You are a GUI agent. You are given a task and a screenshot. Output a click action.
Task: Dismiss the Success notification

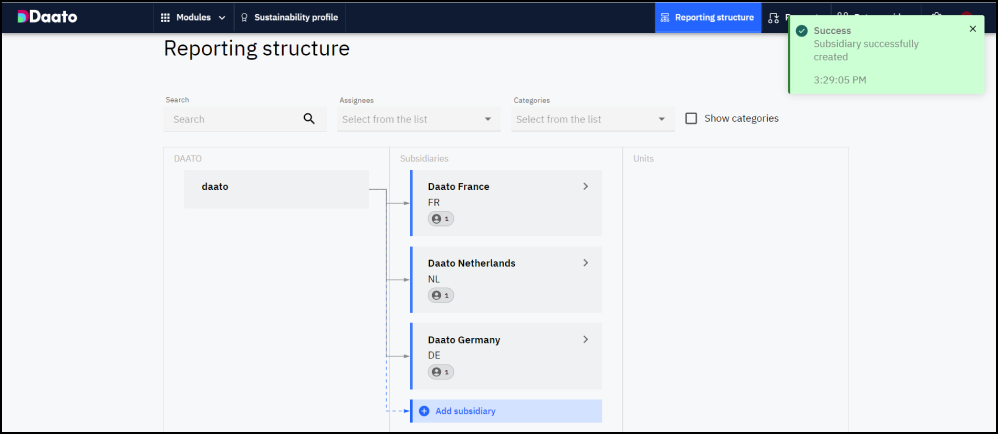coord(973,29)
